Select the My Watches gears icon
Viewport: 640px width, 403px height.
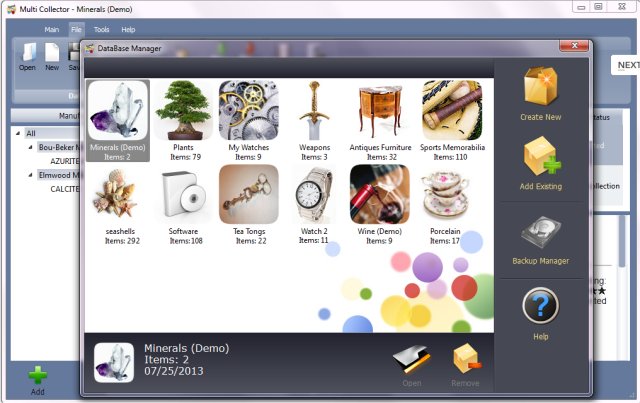pyautogui.click(x=249, y=110)
